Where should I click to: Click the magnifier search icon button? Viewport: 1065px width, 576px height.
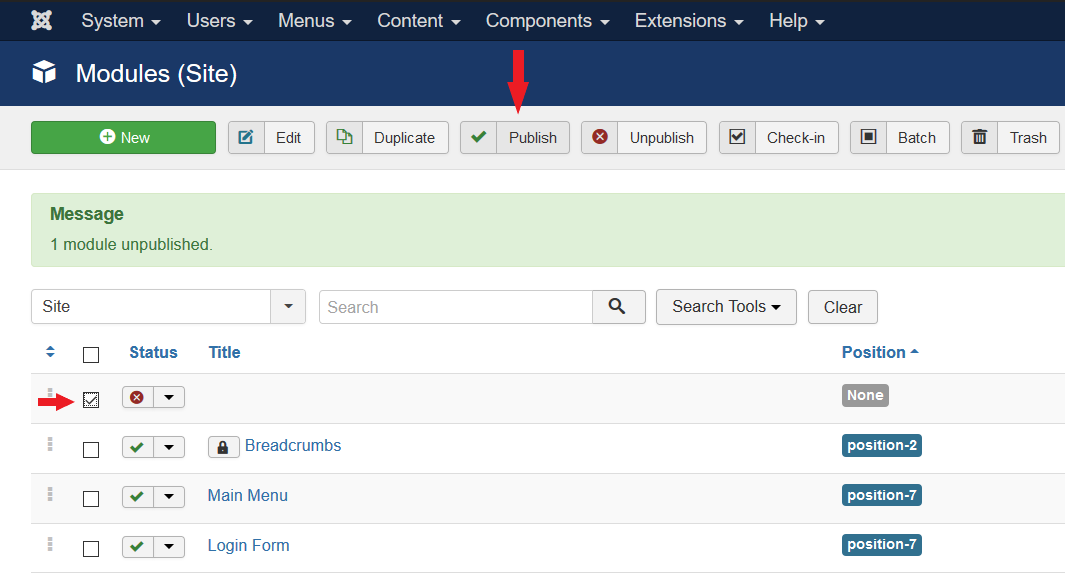[x=617, y=307]
